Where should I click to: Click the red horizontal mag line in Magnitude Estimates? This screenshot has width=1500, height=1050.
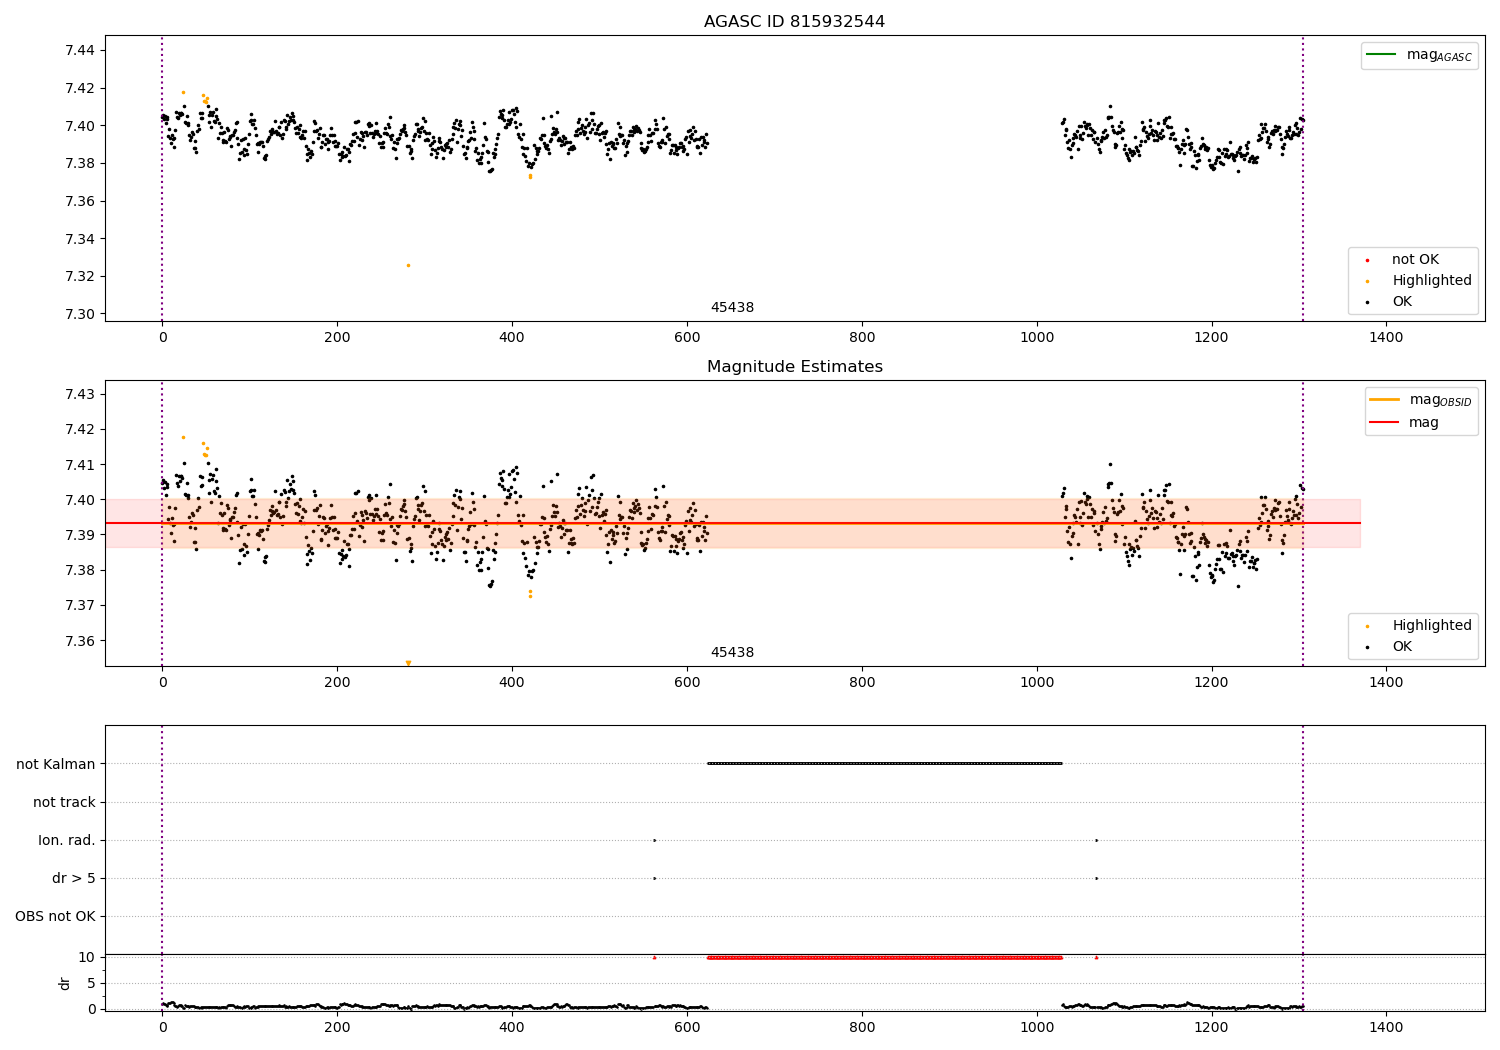[x=733, y=523]
